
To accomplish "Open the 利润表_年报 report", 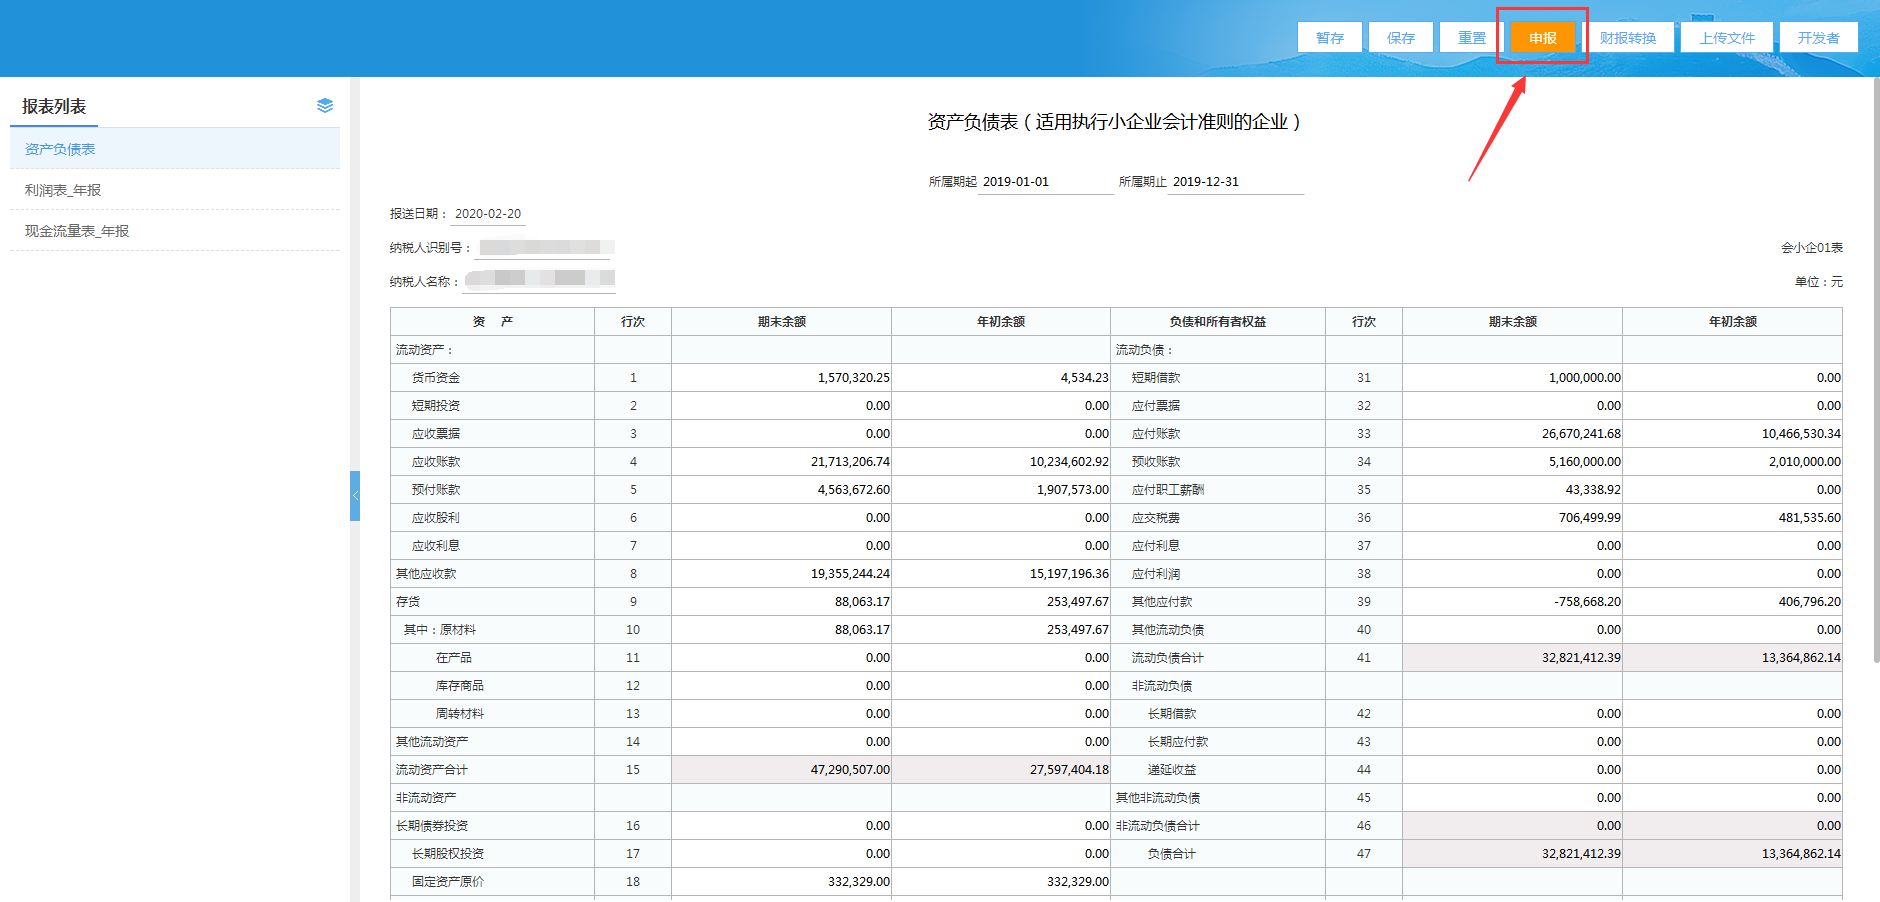I will (x=63, y=190).
